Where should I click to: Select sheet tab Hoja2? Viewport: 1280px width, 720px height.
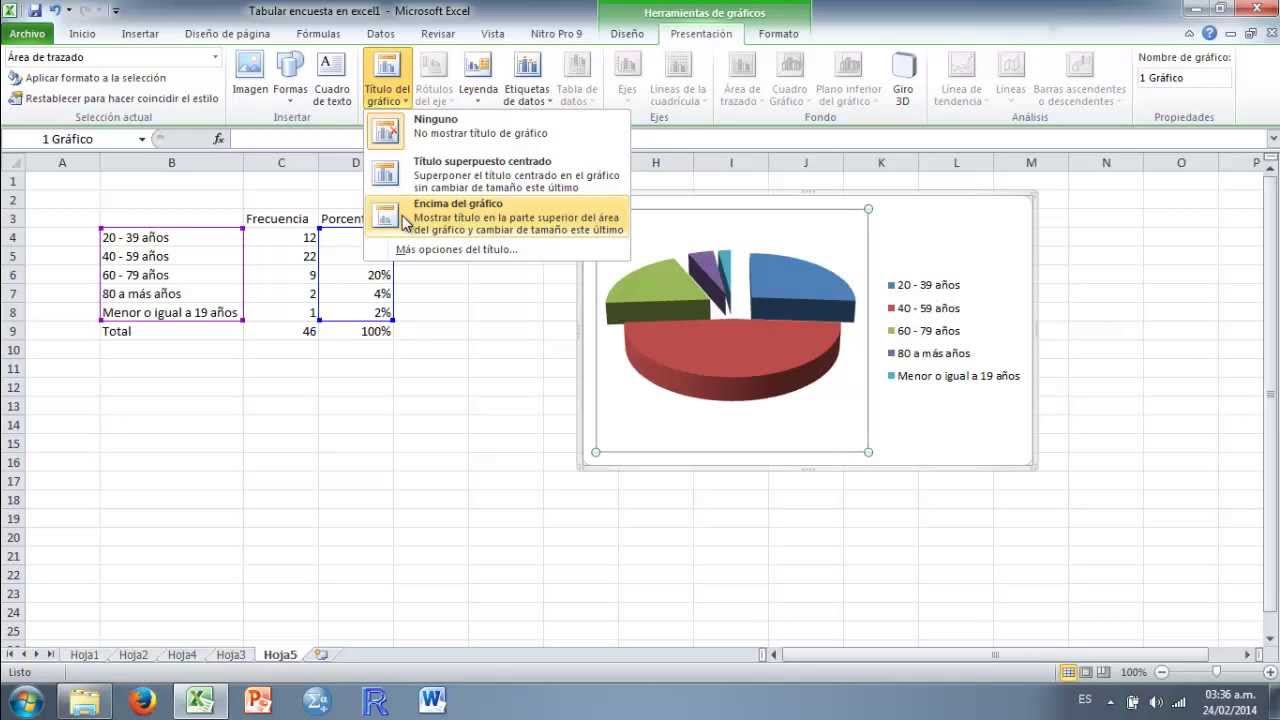pos(133,655)
